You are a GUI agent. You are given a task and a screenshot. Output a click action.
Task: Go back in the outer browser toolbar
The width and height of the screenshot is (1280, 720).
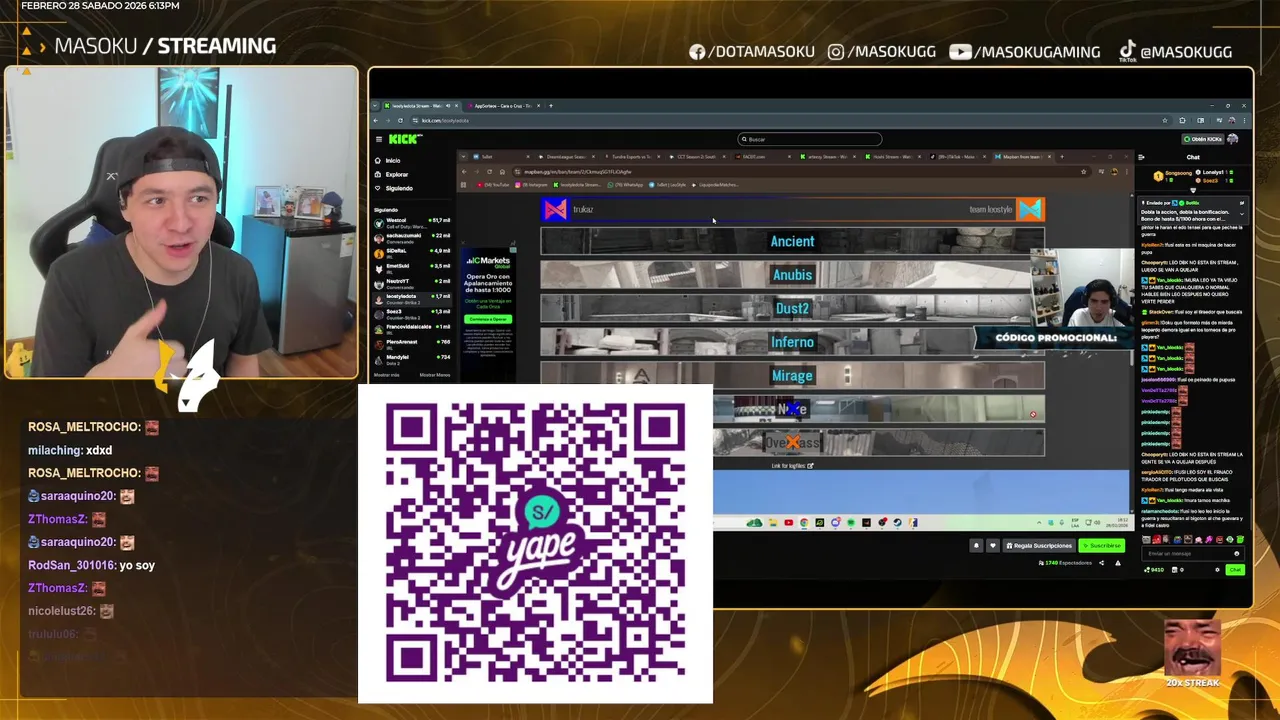[376, 120]
